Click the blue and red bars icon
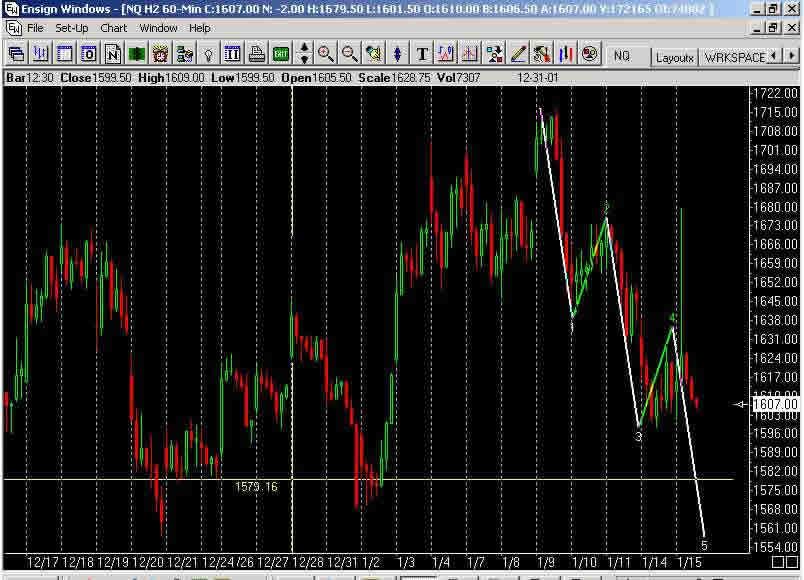The image size is (804, 580). point(566,54)
